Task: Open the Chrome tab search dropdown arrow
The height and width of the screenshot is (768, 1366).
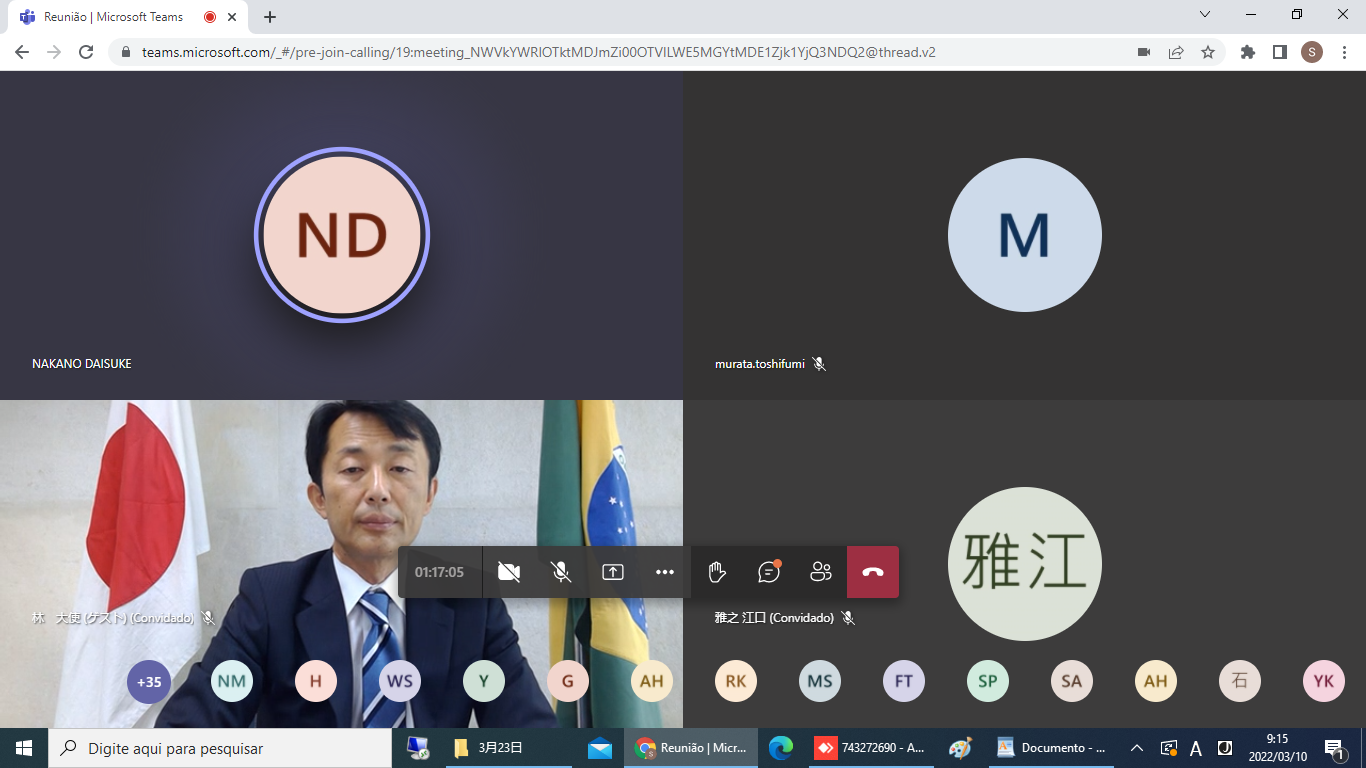Action: click(1205, 15)
